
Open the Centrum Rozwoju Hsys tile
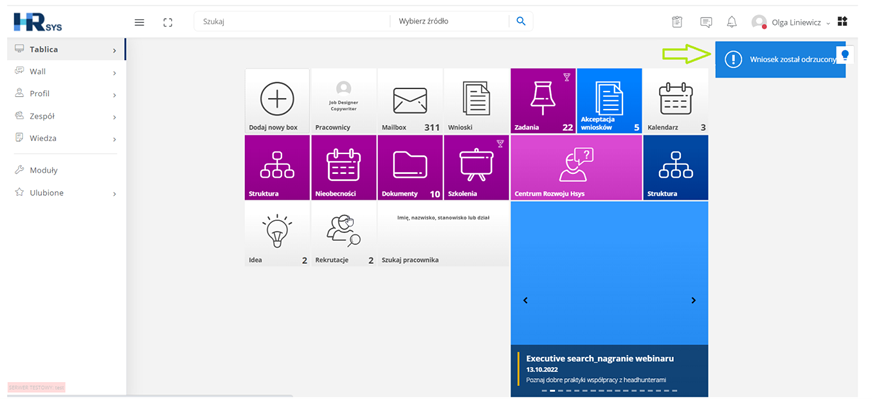tap(576, 168)
